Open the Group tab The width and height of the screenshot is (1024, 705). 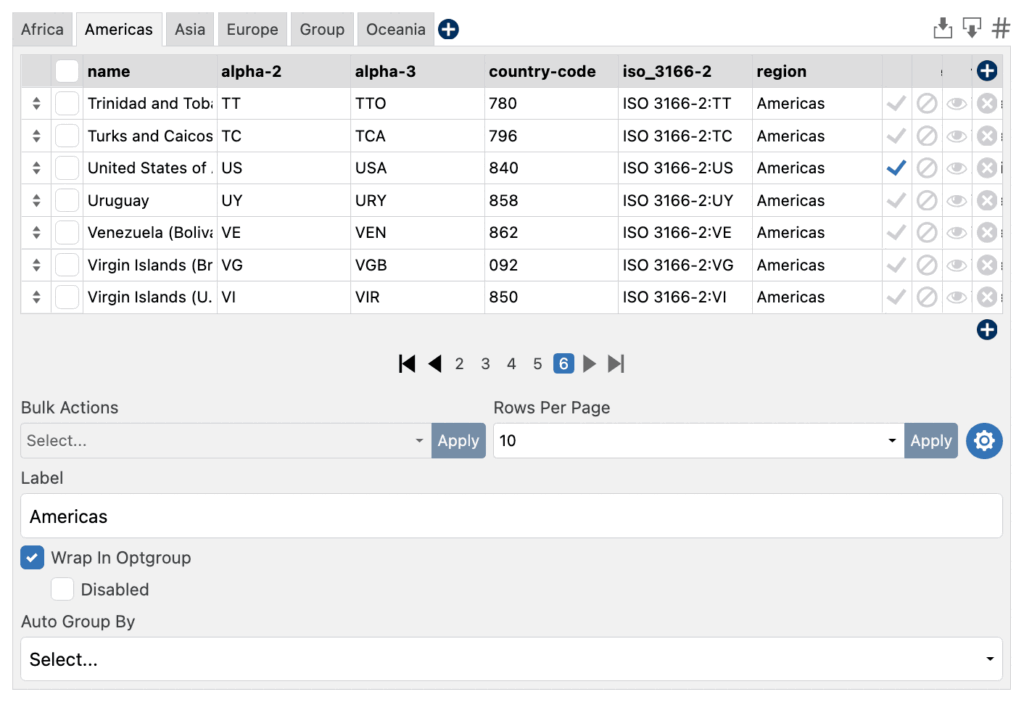click(322, 29)
